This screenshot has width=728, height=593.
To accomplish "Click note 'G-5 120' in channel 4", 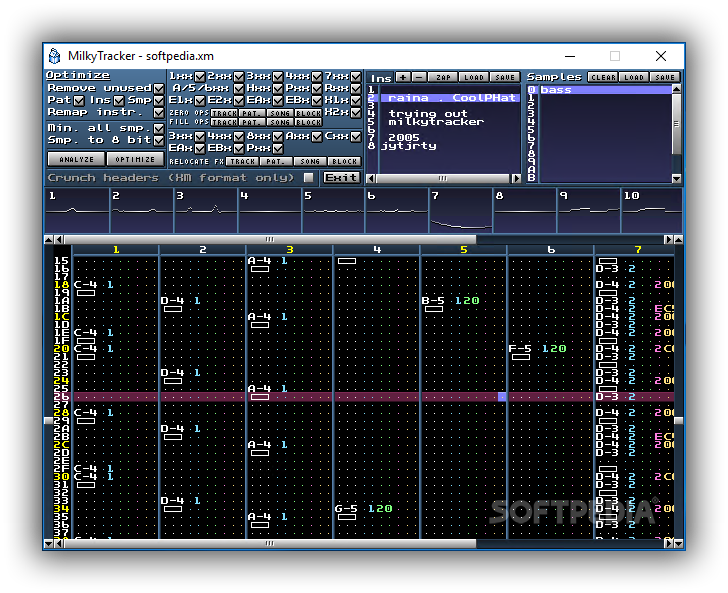I will coord(364,508).
